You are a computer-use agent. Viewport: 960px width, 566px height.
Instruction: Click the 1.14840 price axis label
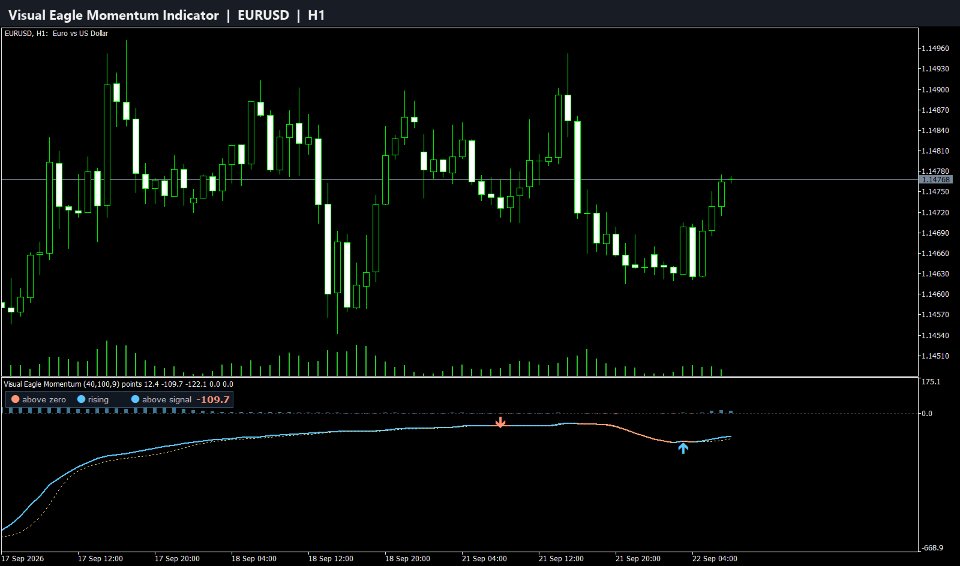click(935, 130)
